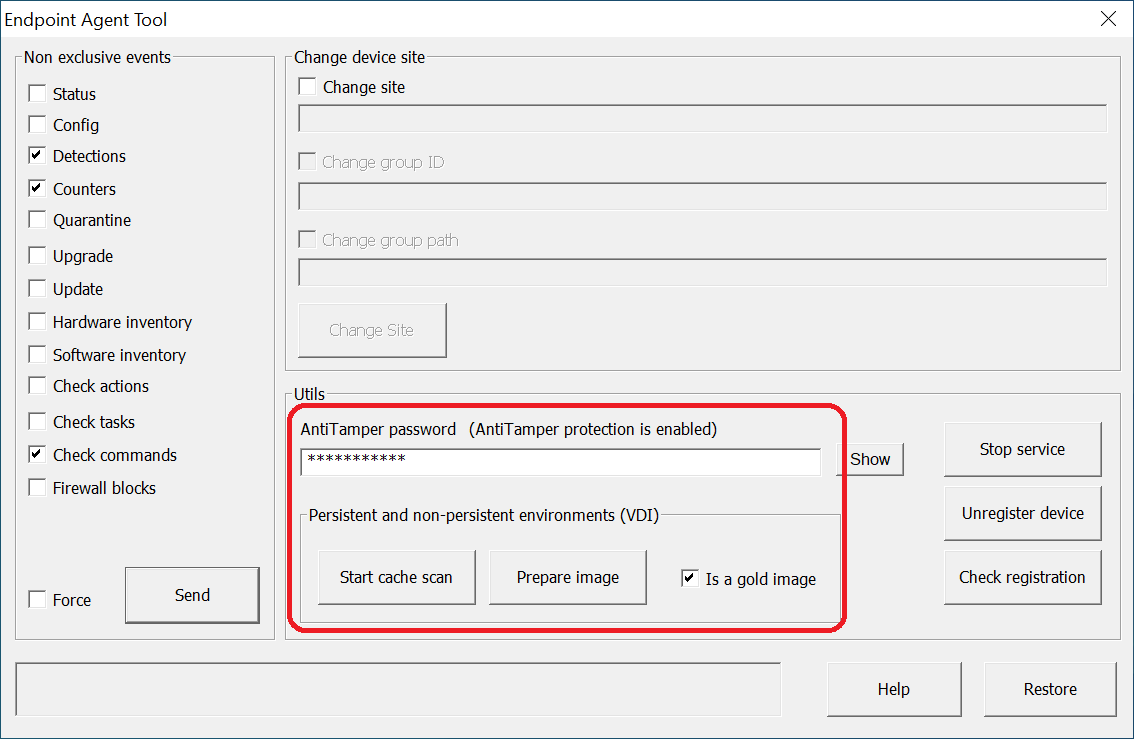Enable the Firewall blocks event
This screenshot has height=739, width=1134.
coord(38,487)
